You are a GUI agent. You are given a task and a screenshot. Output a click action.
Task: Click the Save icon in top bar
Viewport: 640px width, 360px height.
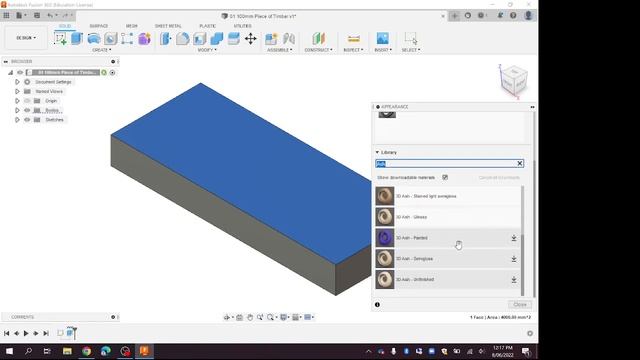point(37,16)
